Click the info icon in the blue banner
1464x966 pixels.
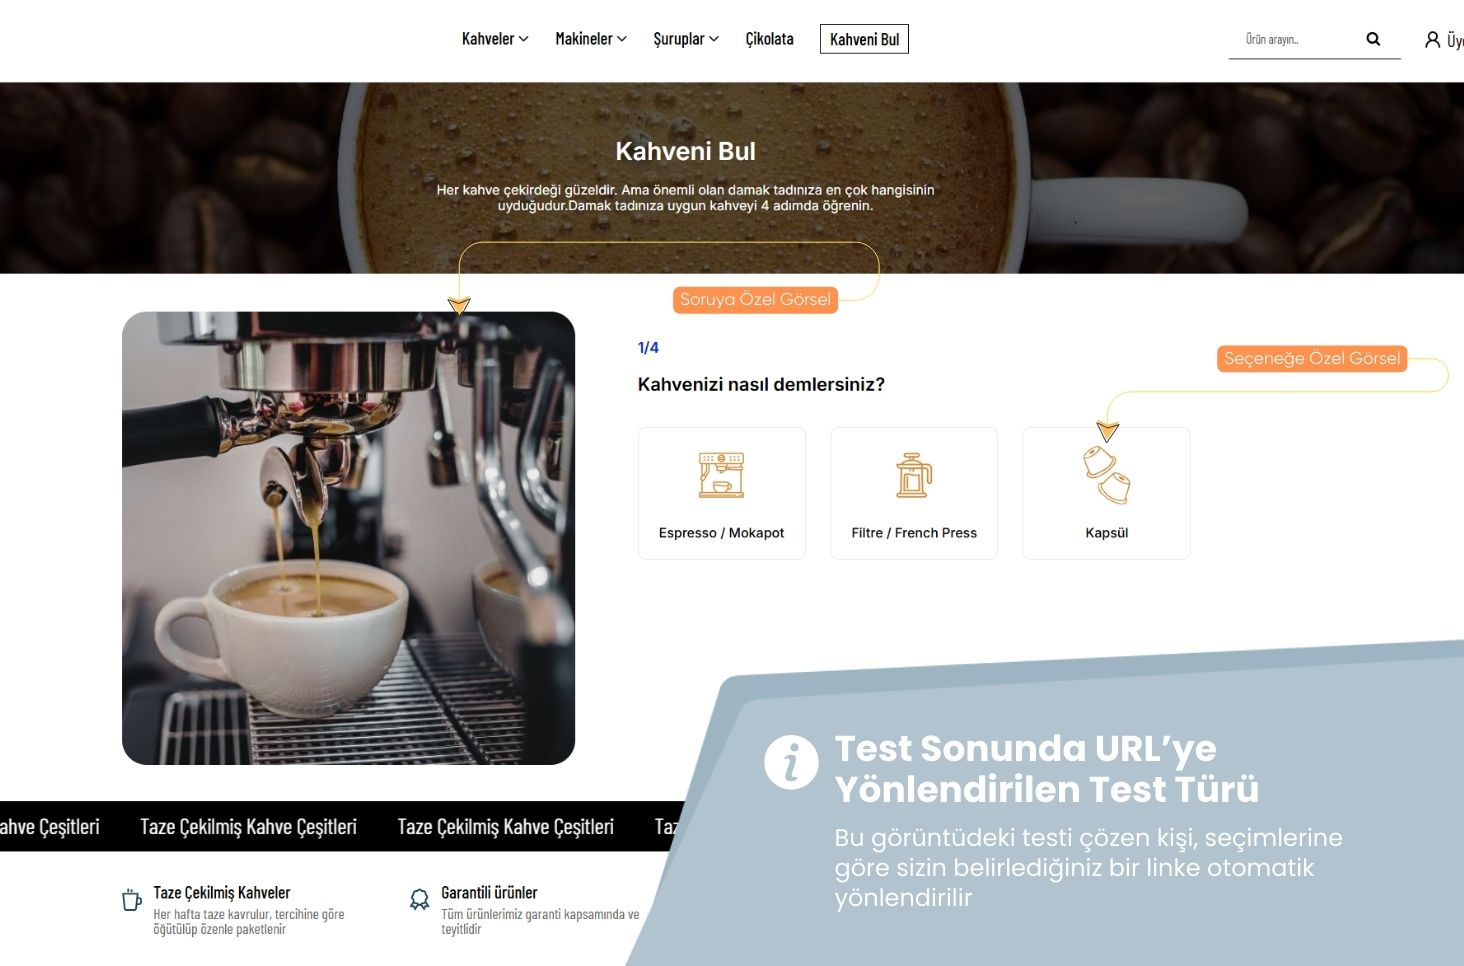[791, 763]
